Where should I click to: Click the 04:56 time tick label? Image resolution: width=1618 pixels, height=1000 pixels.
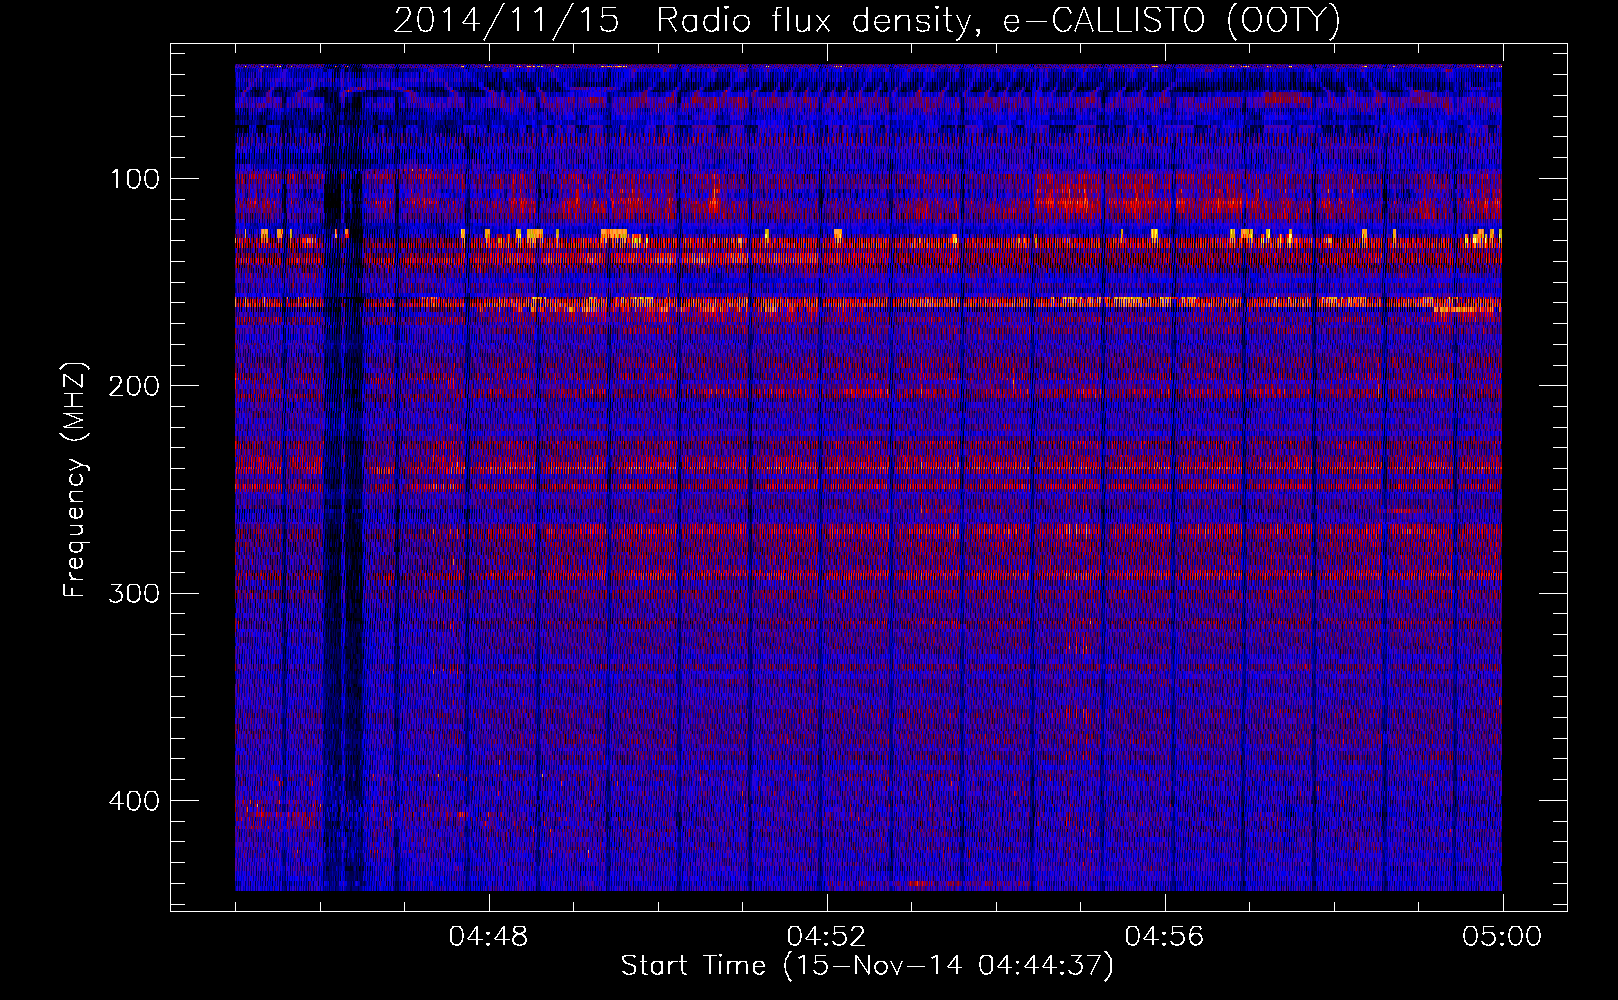click(1165, 937)
